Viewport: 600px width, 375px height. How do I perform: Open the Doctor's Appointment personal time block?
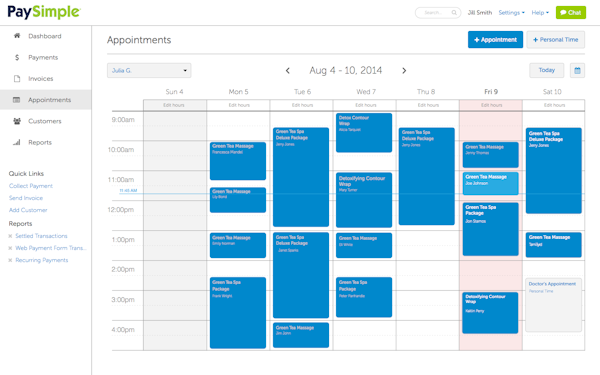point(553,305)
